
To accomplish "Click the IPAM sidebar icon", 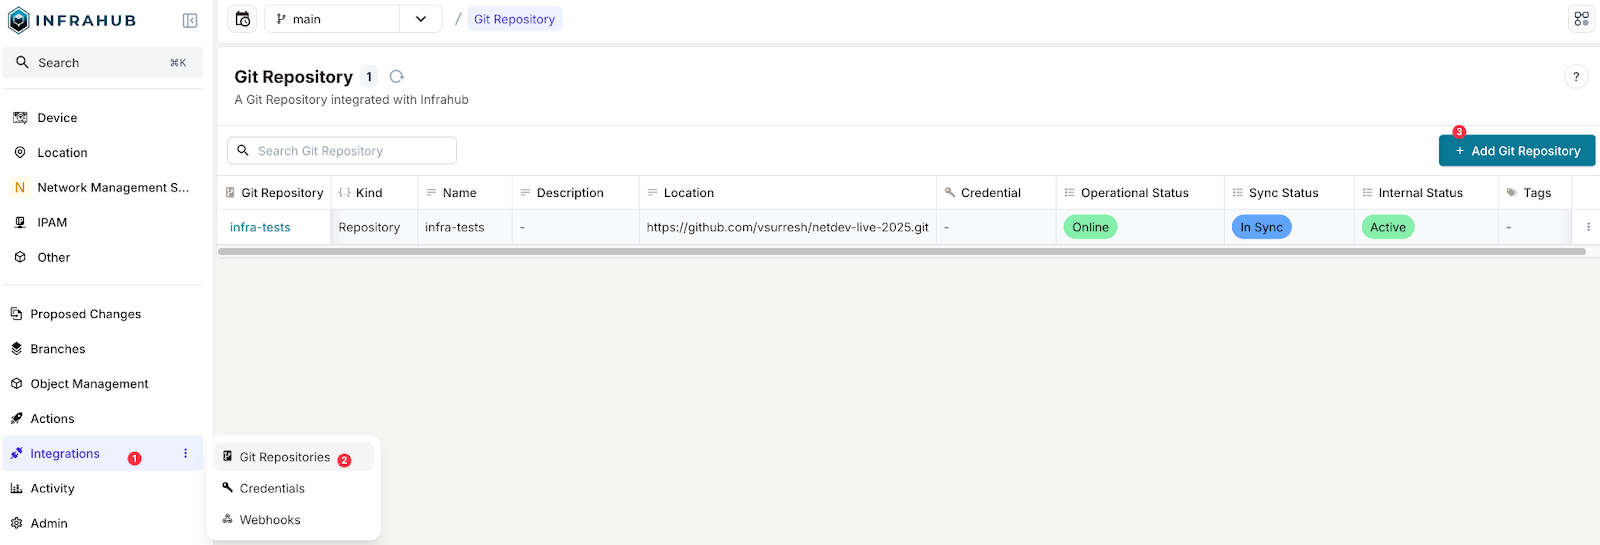I will click(20, 223).
